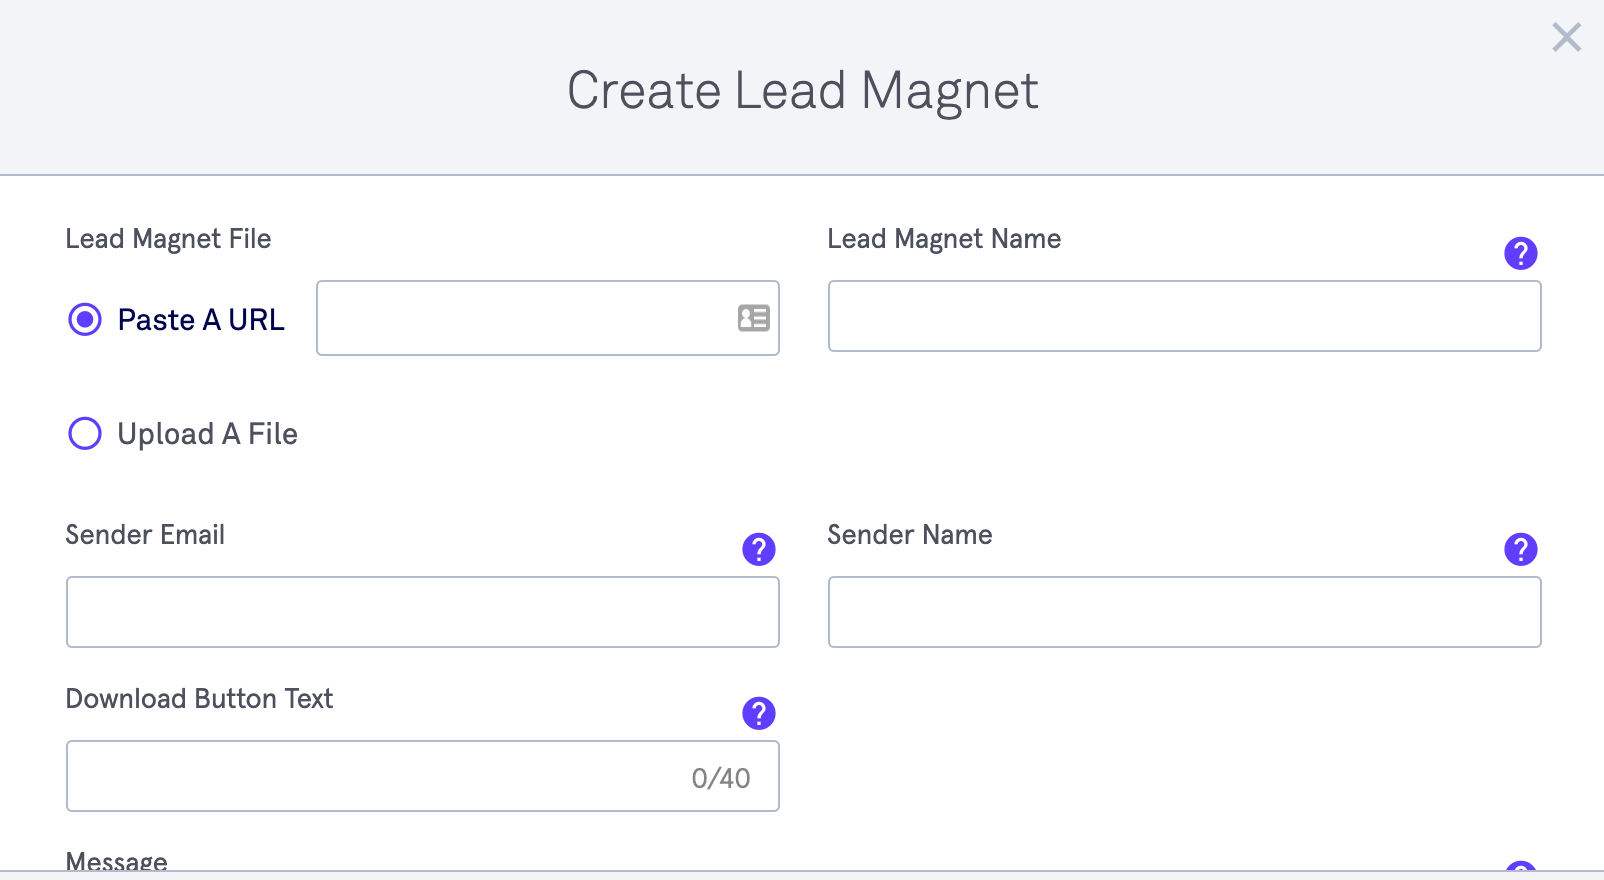Viewport: 1604px width, 880px height.
Task: Click inside the Paste A URL input box
Action: 520,318
